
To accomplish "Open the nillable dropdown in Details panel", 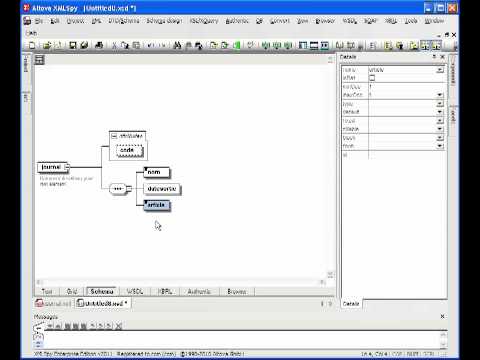I will (440, 129).
